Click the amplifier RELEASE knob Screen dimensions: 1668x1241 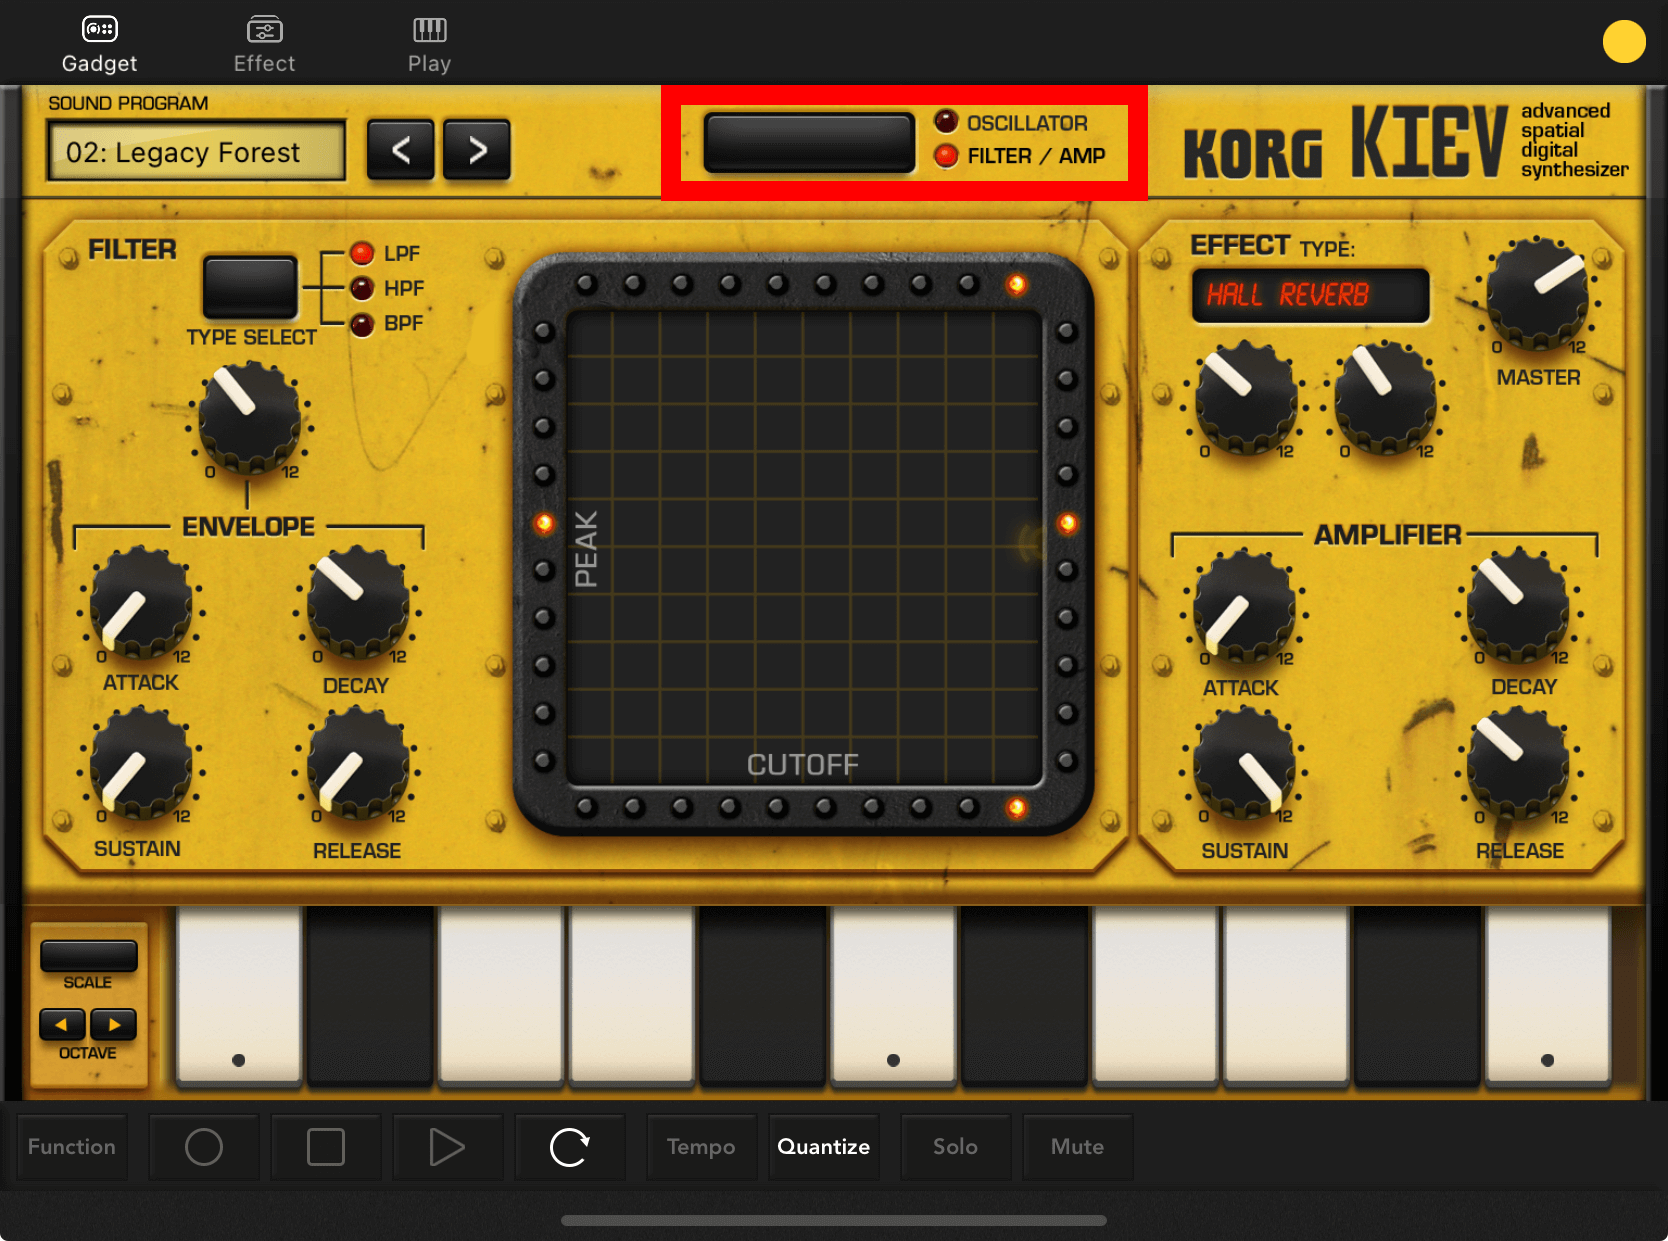click(1518, 765)
